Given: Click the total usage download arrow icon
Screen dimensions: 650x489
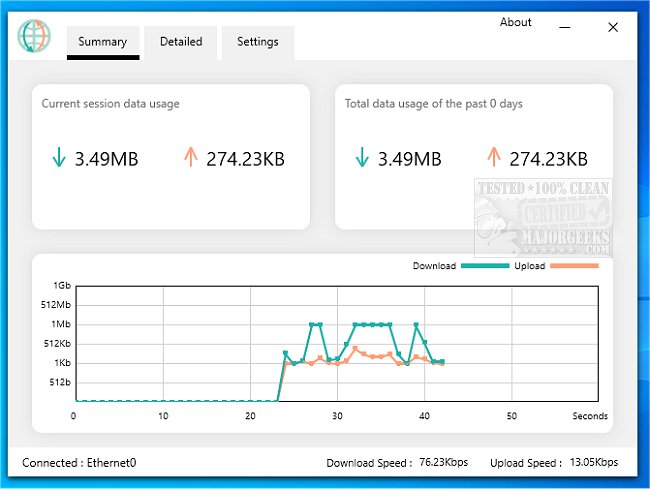Looking at the screenshot, I should coord(362,157).
